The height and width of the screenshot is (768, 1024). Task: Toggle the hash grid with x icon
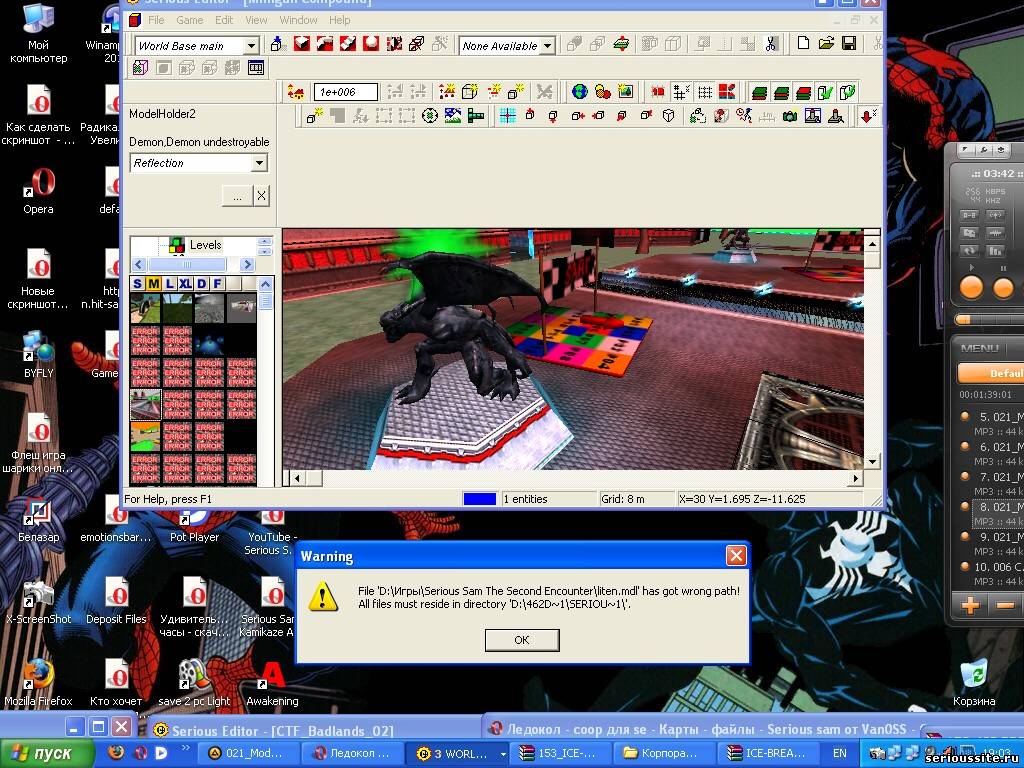(681, 92)
